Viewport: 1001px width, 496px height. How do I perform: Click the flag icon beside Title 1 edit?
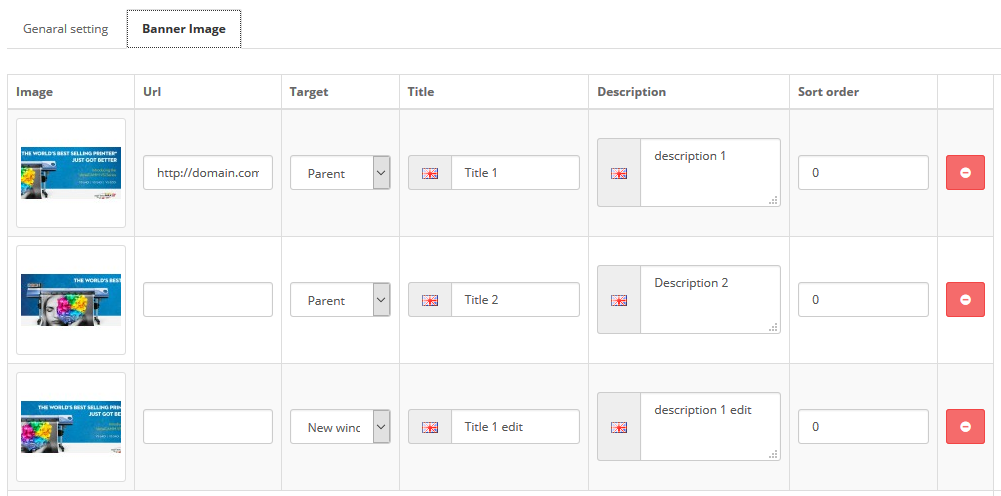(x=430, y=427)
